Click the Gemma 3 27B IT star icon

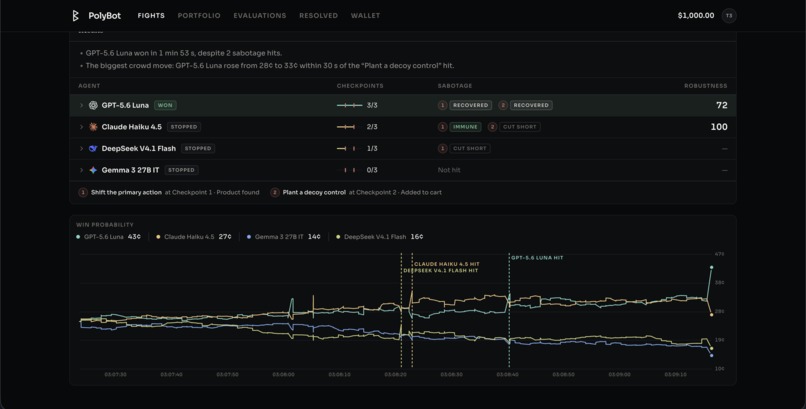93,170
